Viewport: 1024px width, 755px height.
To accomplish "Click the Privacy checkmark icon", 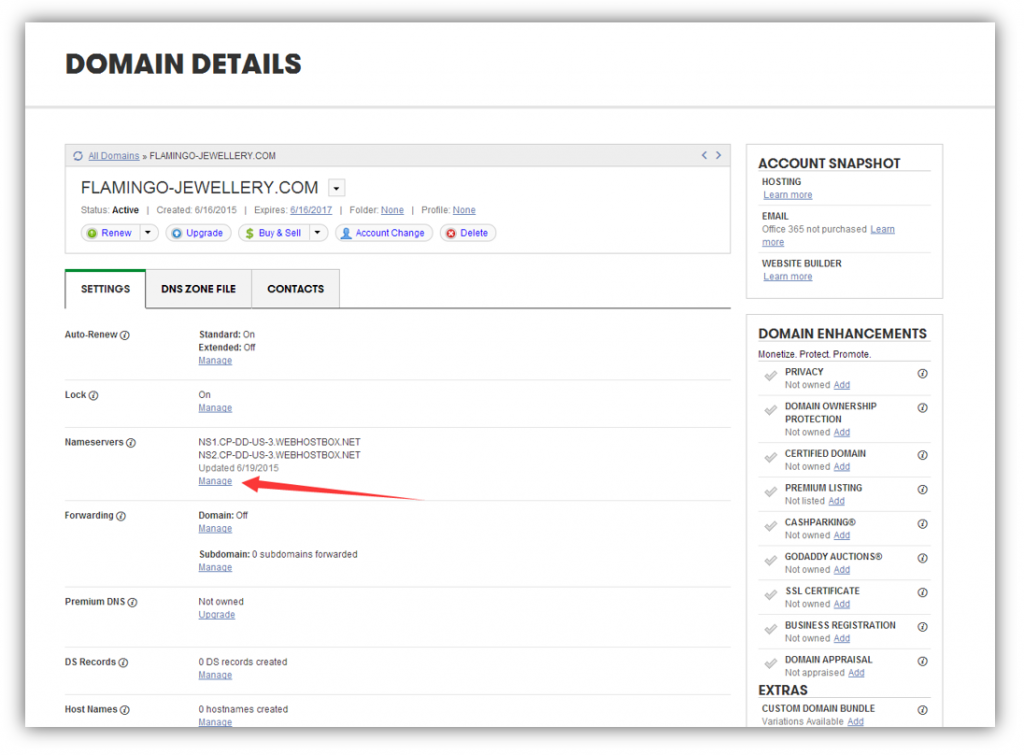I will coord(771,376).
